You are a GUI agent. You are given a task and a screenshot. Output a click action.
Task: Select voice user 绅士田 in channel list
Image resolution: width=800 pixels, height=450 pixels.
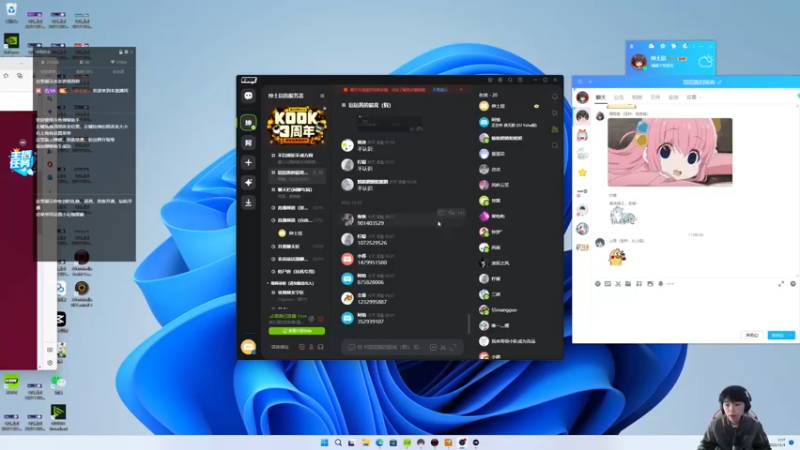click(291, 233)
